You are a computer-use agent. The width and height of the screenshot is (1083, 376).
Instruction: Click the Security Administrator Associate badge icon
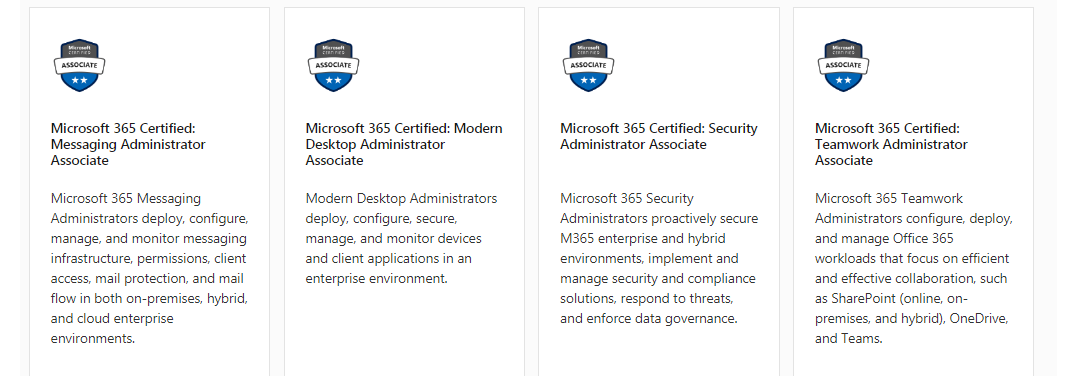click(588, 65)
